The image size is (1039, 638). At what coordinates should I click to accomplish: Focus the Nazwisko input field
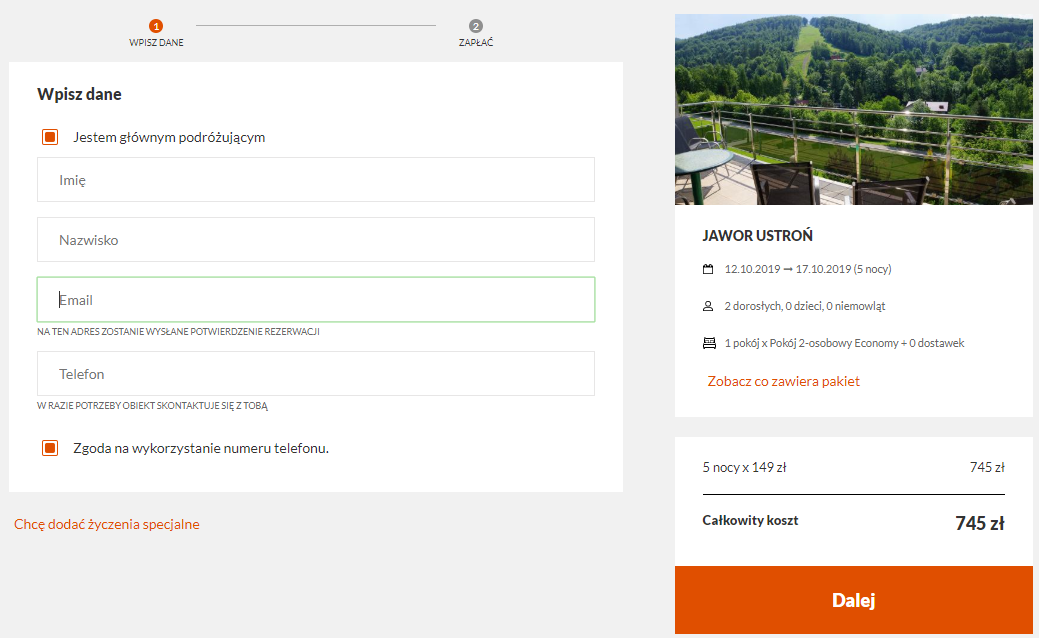pyautogui.click(x=316, y=240)
